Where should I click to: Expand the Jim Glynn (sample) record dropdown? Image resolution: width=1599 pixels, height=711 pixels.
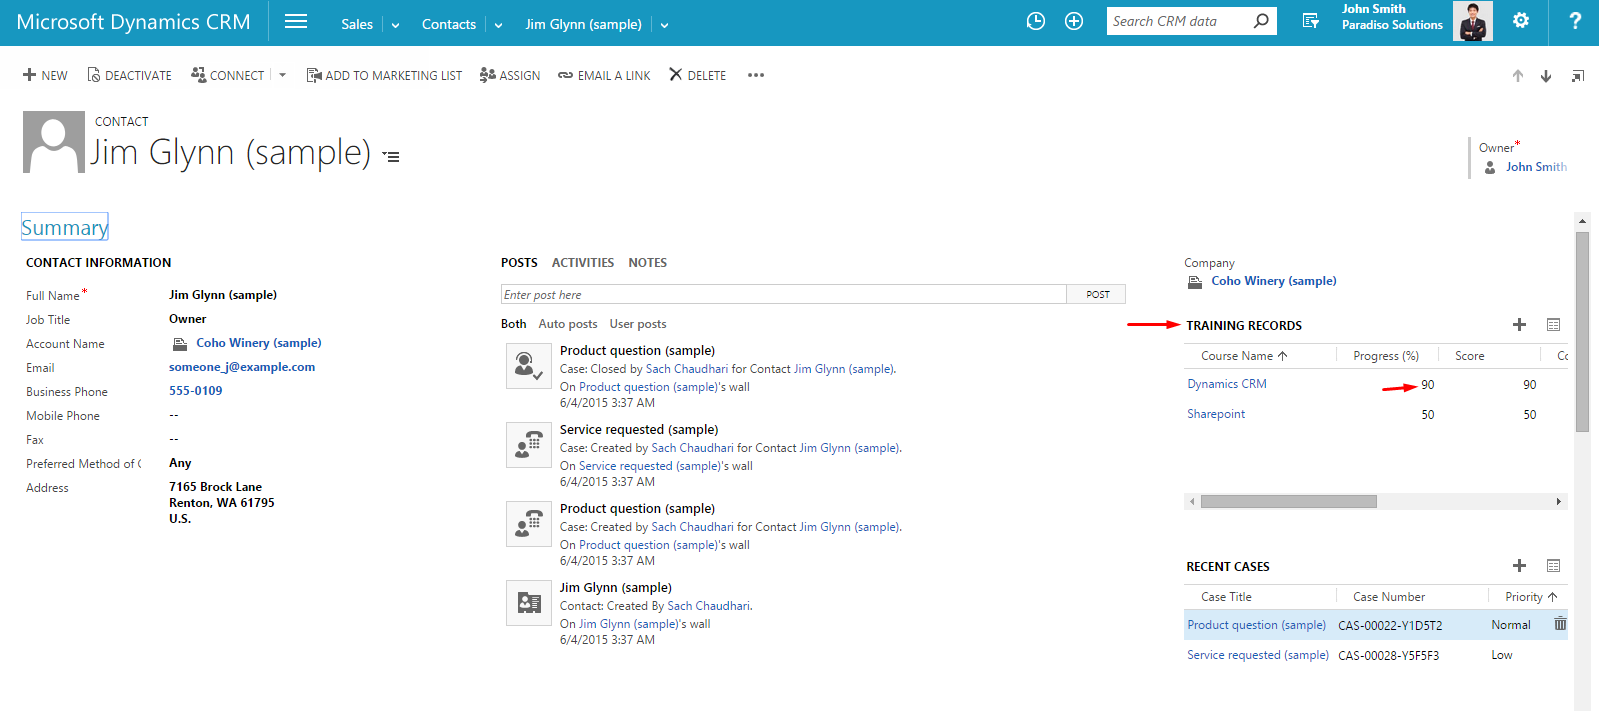664,25
